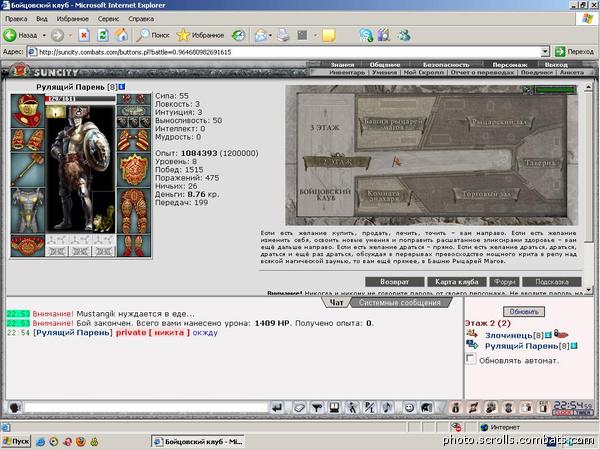Click the info icon beside Злочинець
Screen dimensions: 600x450
click(x=548, y=335)
